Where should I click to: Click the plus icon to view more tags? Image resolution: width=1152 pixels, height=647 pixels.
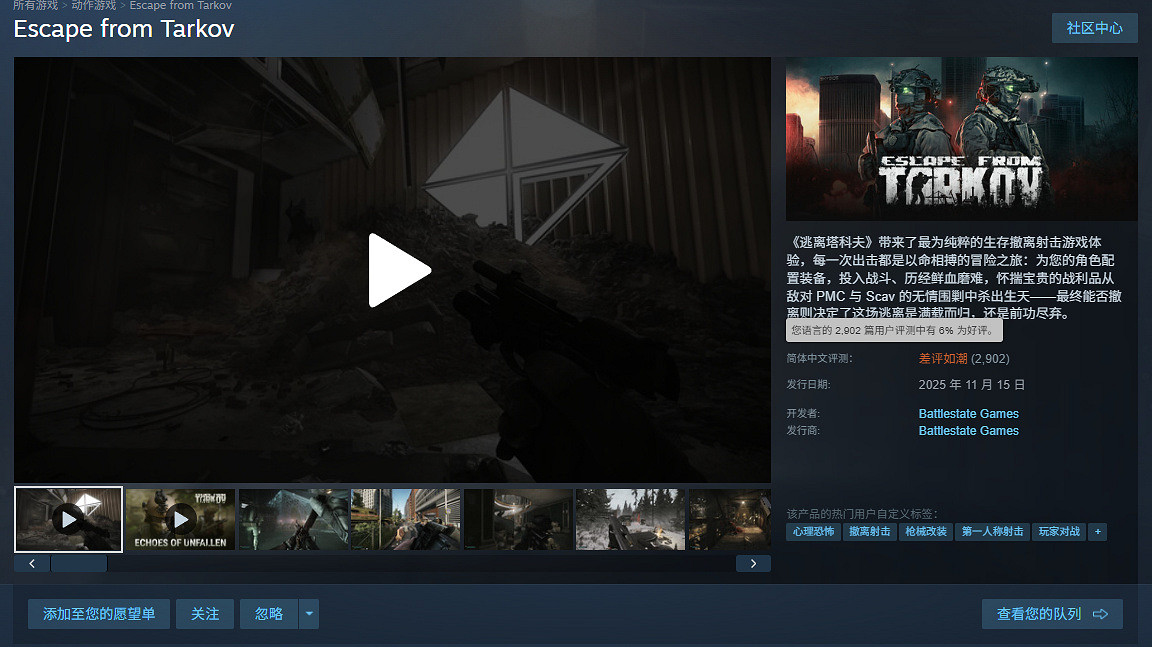click(1097, 531)
